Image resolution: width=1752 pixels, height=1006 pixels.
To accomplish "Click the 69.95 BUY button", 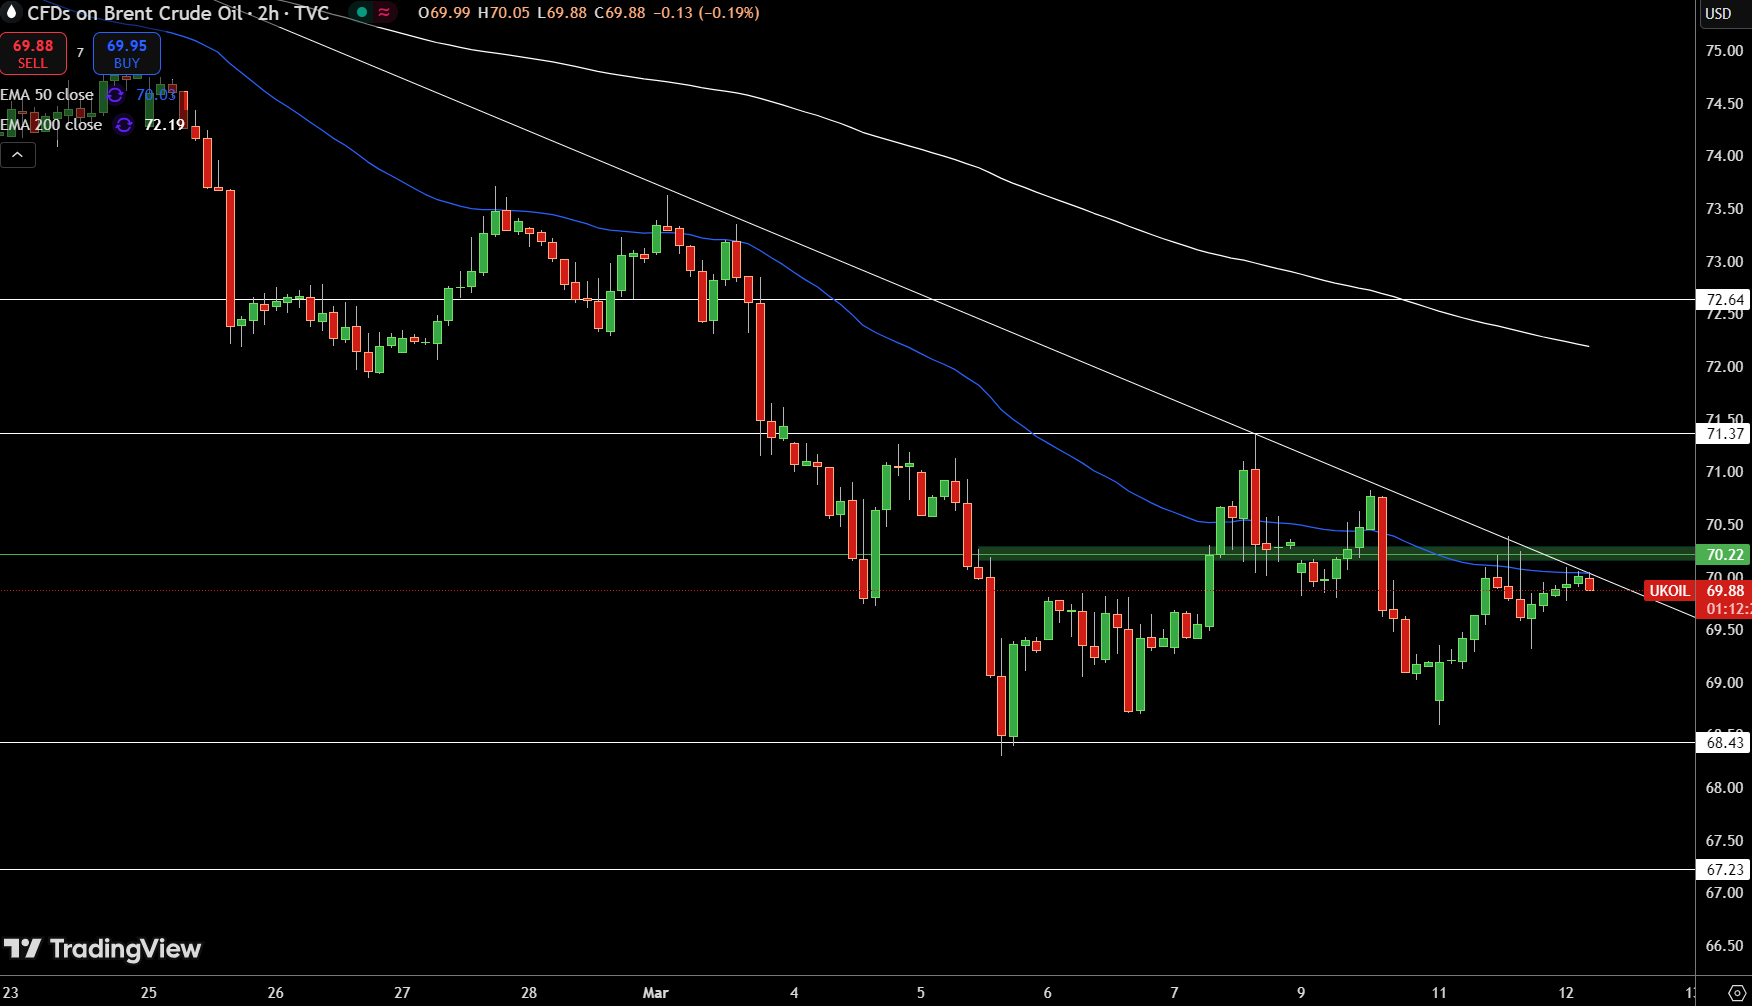I will click(127, 54).
